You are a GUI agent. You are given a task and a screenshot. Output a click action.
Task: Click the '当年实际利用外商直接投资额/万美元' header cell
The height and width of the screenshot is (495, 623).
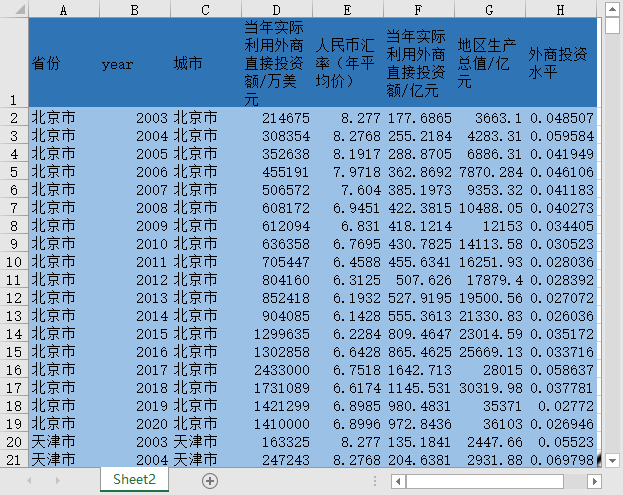tap(277, 63)
